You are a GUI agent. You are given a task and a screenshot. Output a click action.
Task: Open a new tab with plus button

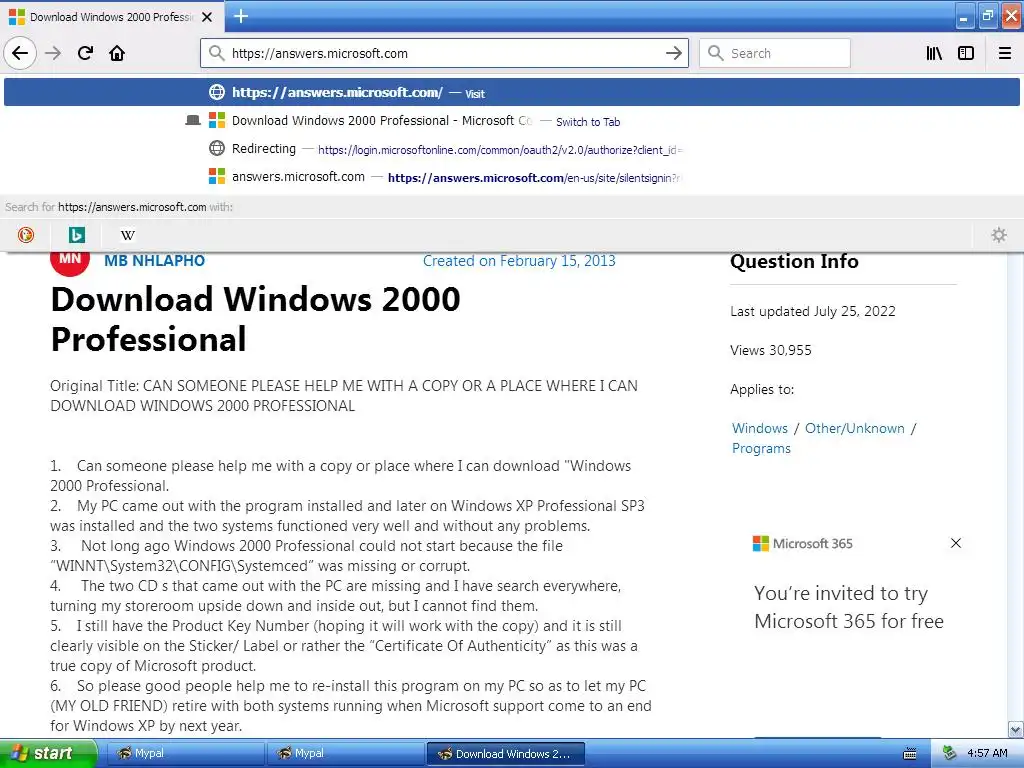pos(241,16)
